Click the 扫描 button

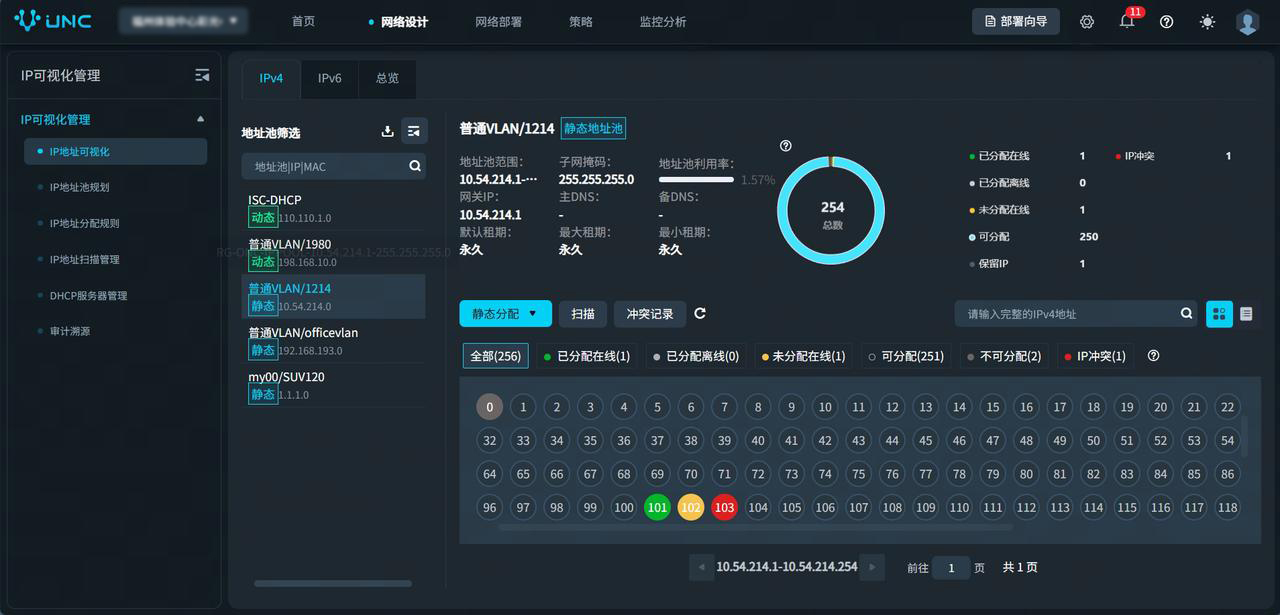tap(582, 314)
